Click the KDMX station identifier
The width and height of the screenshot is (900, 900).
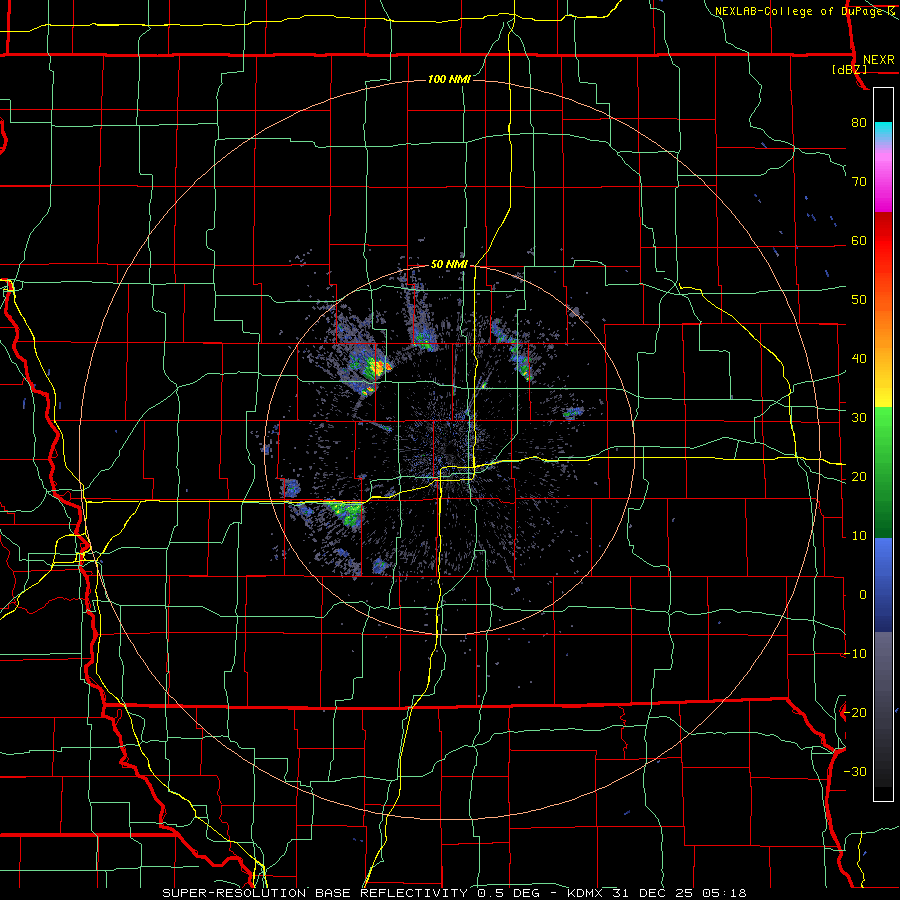(585, 893)
